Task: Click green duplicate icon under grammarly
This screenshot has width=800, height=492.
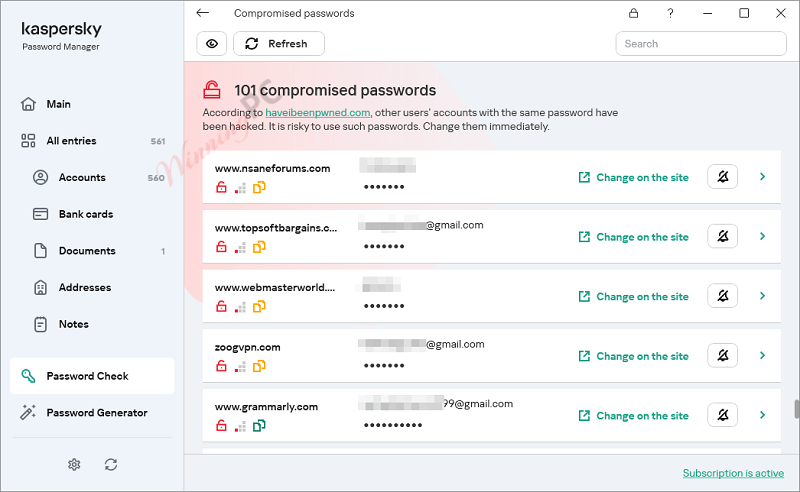Action: point(259,426)
